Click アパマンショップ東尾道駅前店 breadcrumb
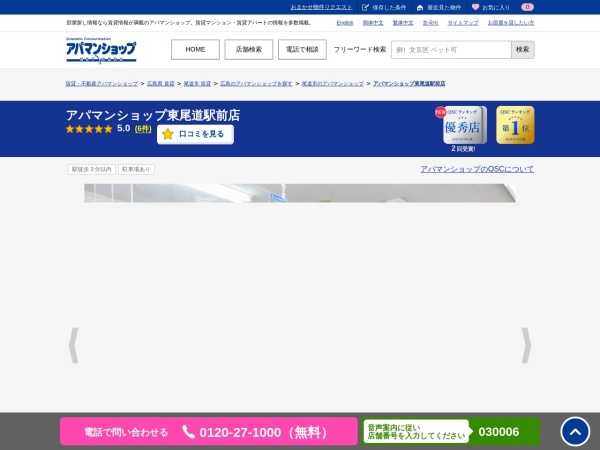The width and height of the screenshot is (600, 450). tap(409, 83)
